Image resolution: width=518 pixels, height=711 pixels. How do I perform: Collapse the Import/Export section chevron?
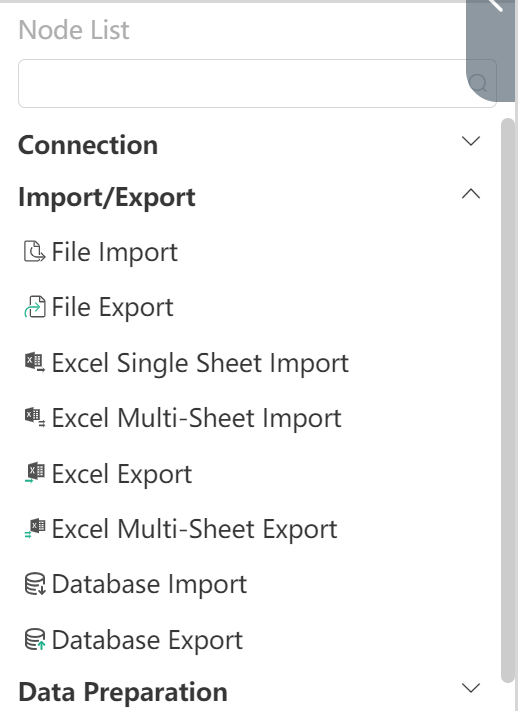(x=471, y=194)
